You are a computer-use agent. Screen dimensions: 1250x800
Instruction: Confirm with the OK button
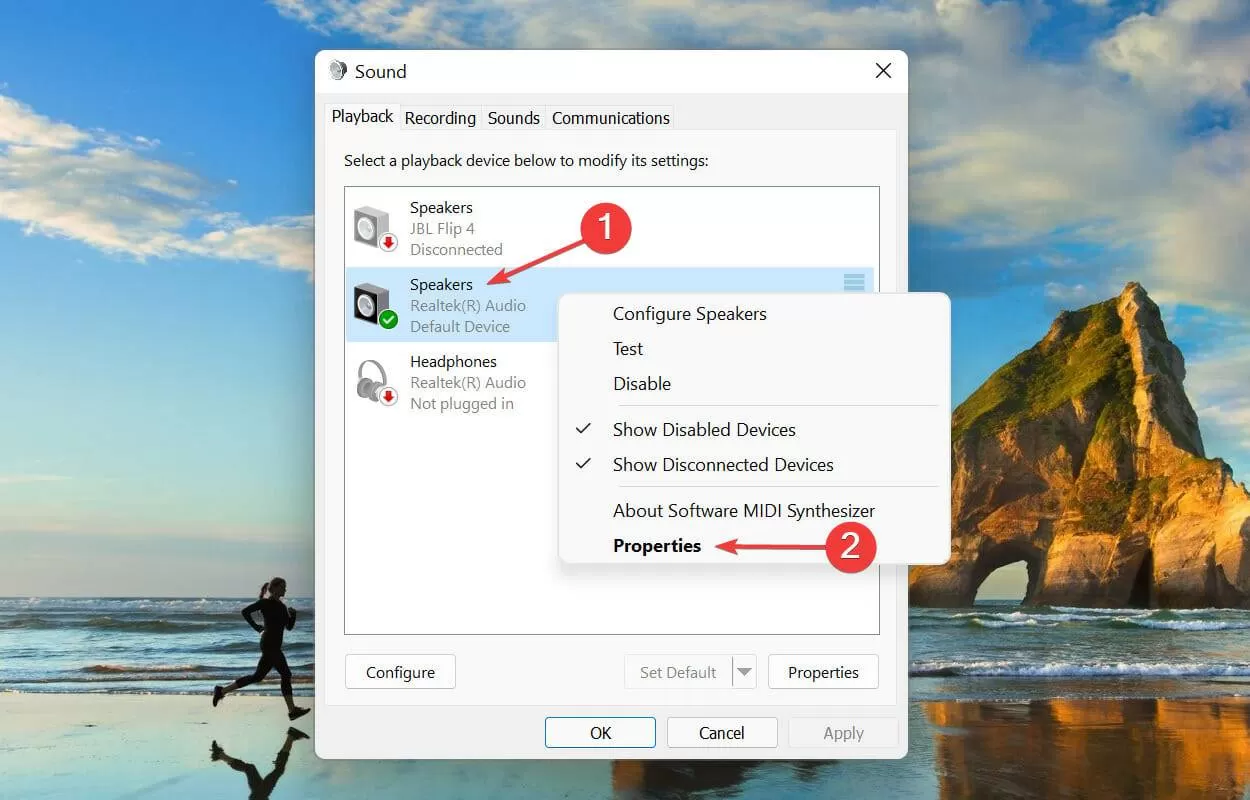600,733
